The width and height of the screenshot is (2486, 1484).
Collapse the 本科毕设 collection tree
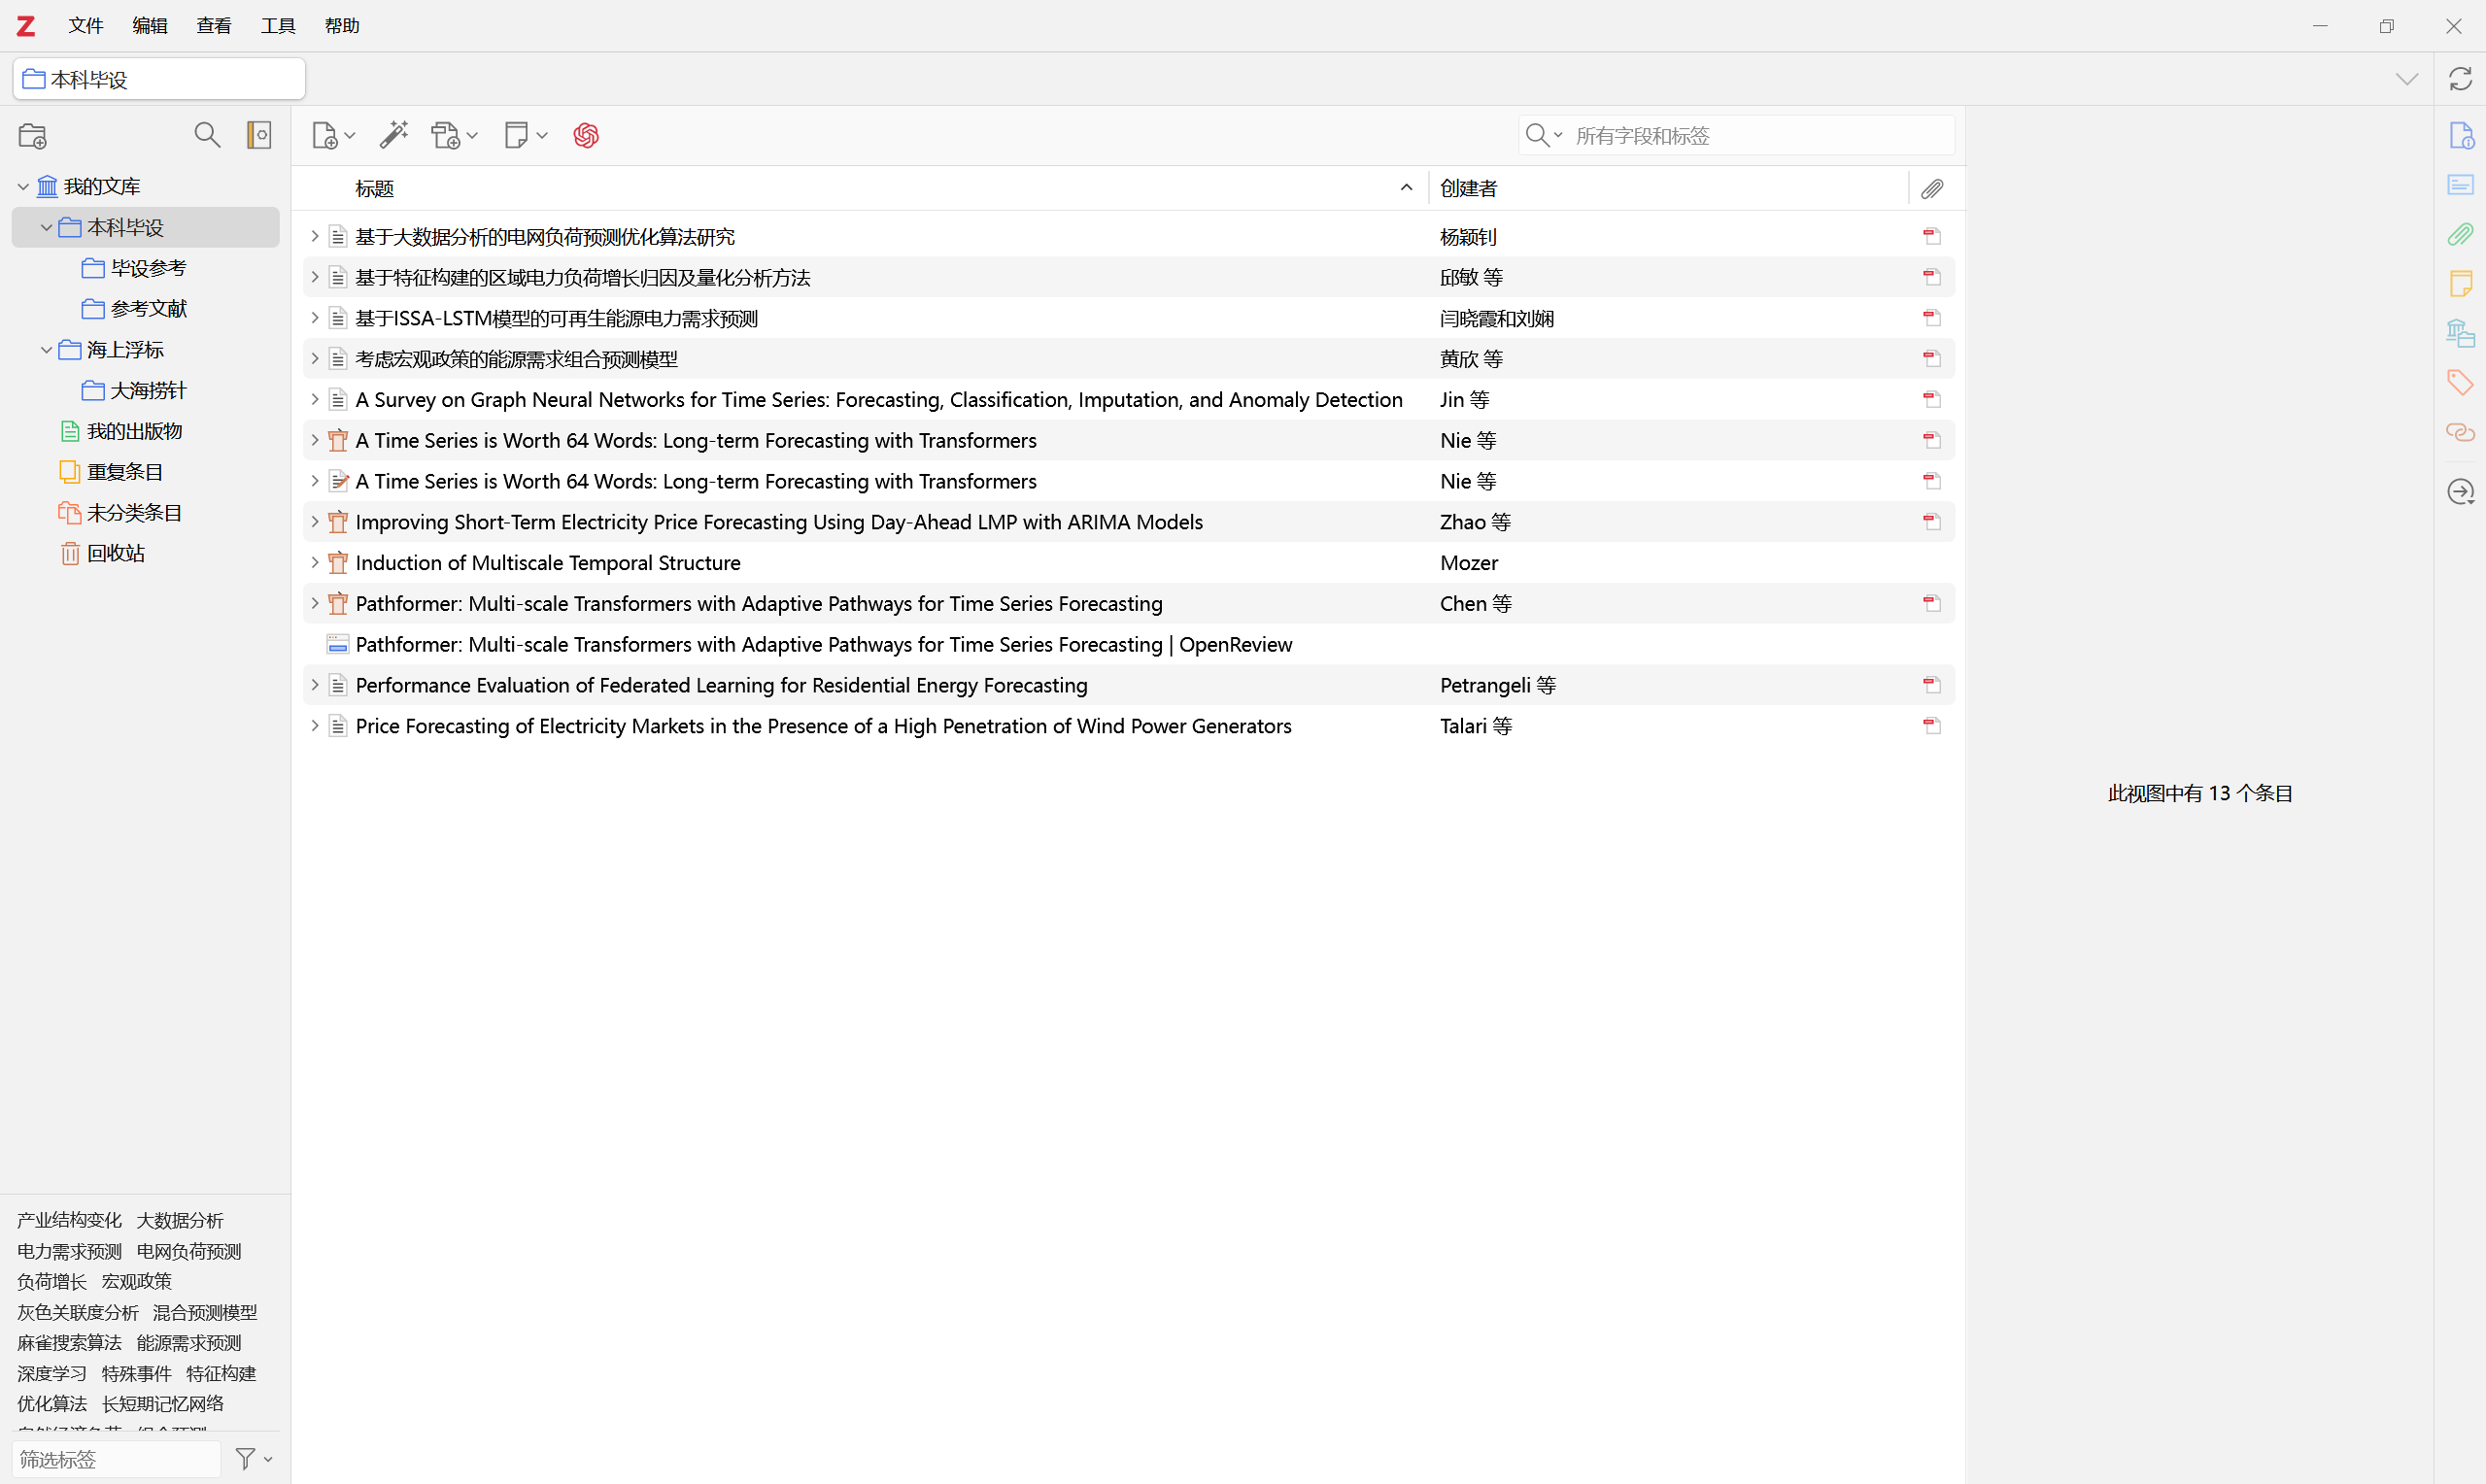coord(46,228)
